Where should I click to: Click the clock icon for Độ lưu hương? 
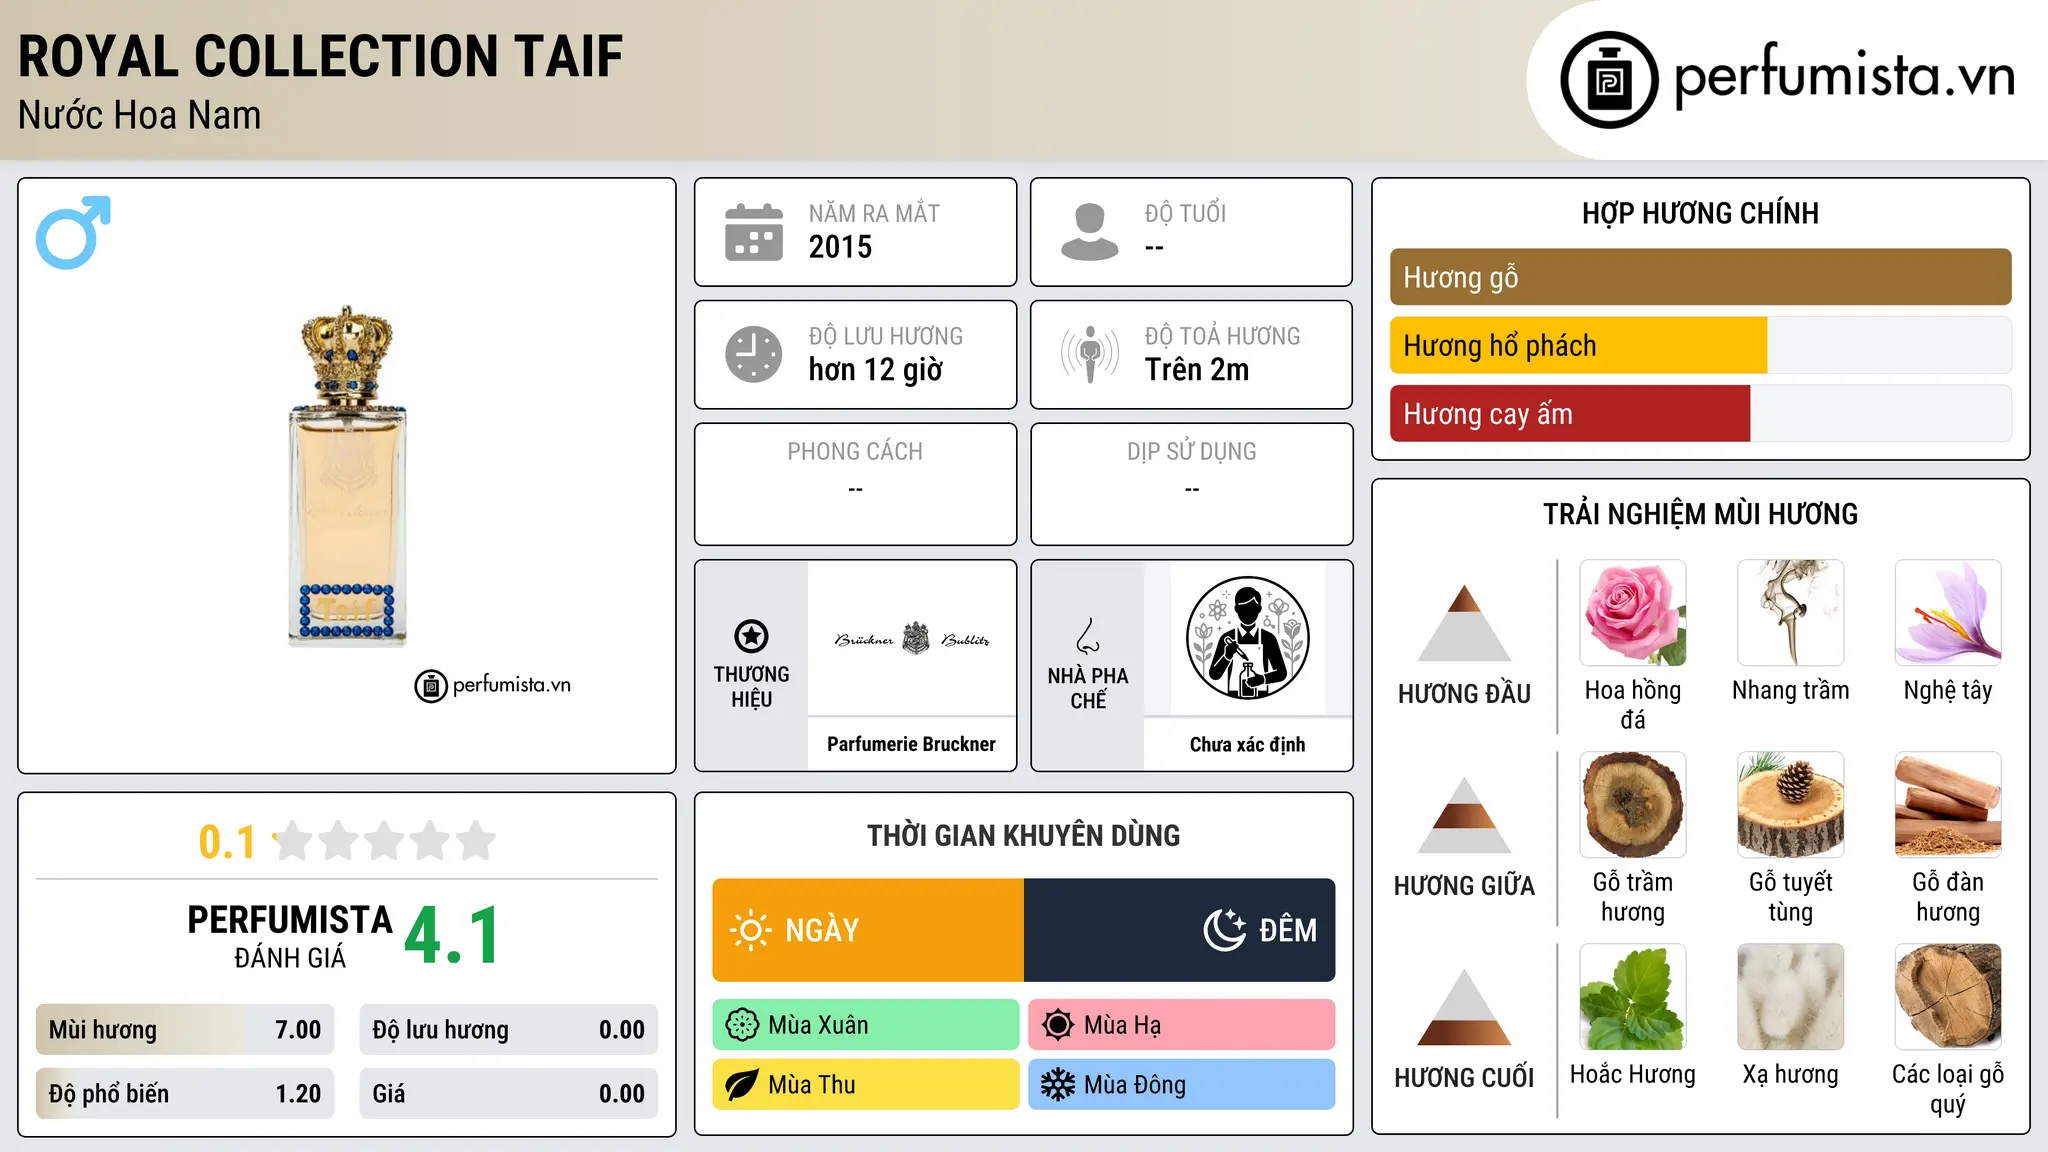[753, 354]
